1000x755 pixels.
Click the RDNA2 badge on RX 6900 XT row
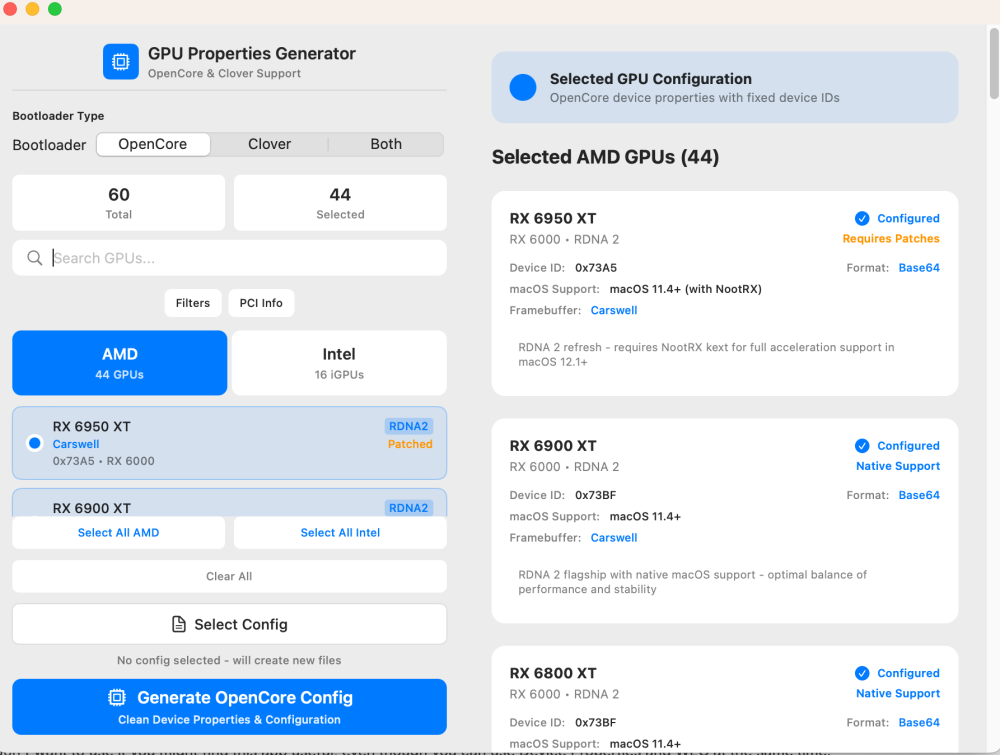pos(408,508)
